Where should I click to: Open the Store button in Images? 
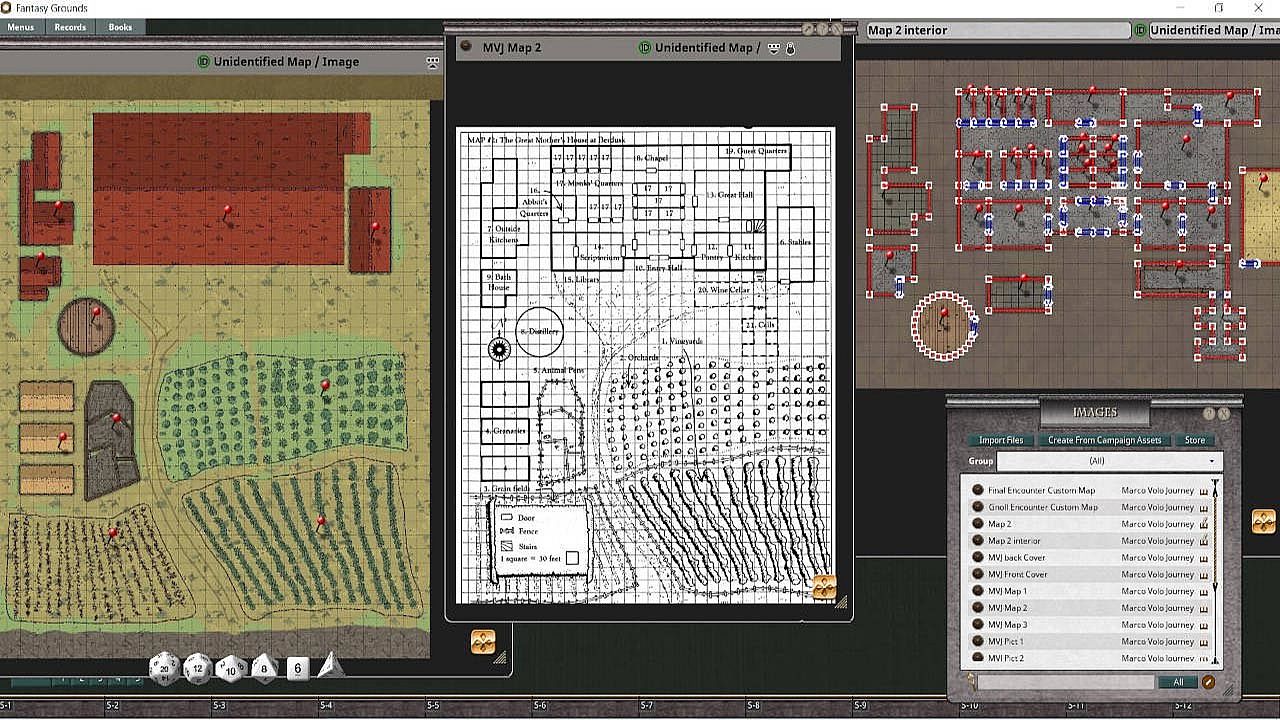coord(1195,440)
